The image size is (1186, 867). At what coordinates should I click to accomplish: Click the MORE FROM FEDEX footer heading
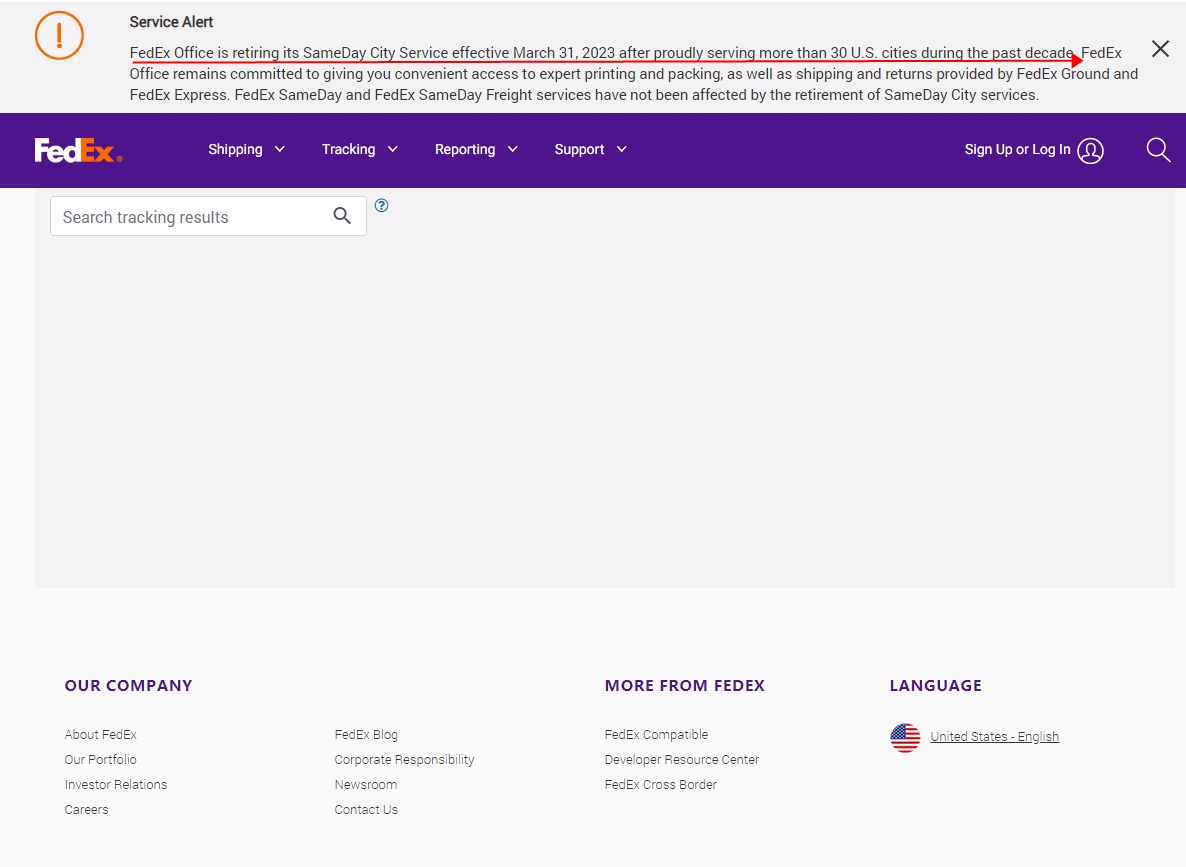[685, 685]
